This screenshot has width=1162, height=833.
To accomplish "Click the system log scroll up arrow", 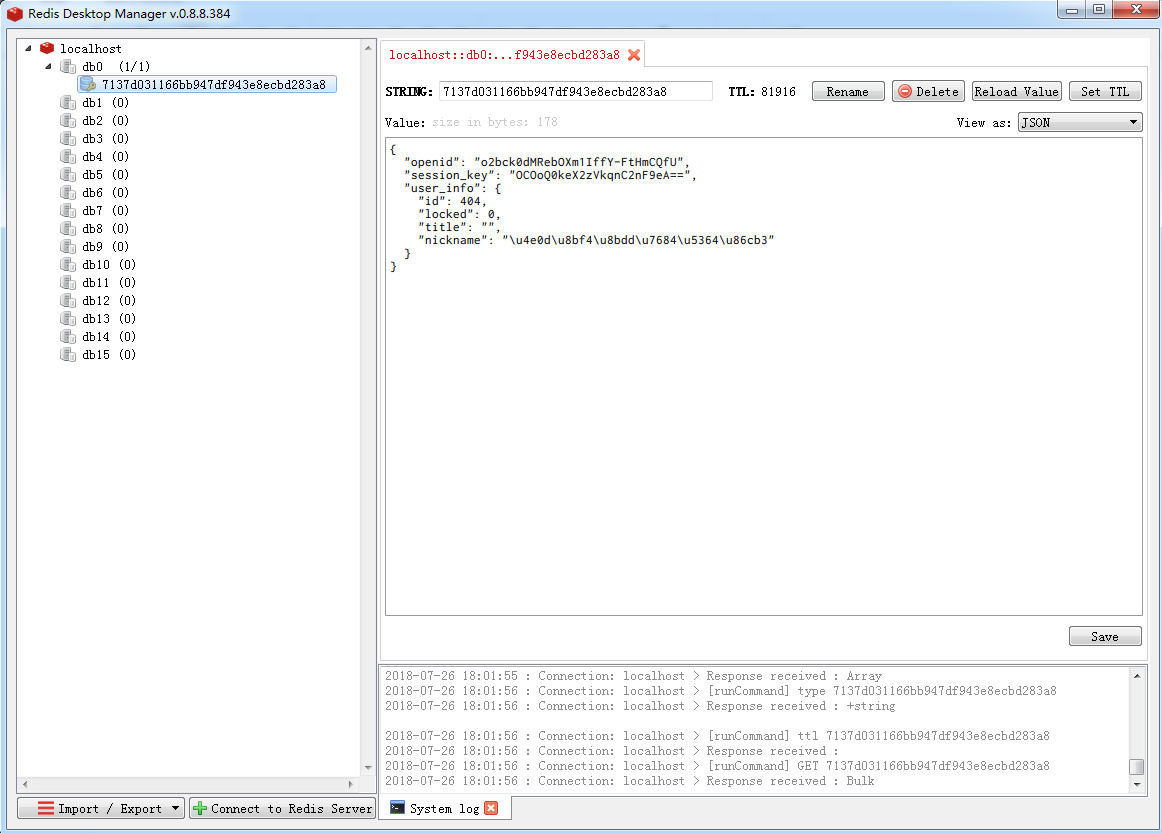I will pyautogui.click(x=1136, y=675).
